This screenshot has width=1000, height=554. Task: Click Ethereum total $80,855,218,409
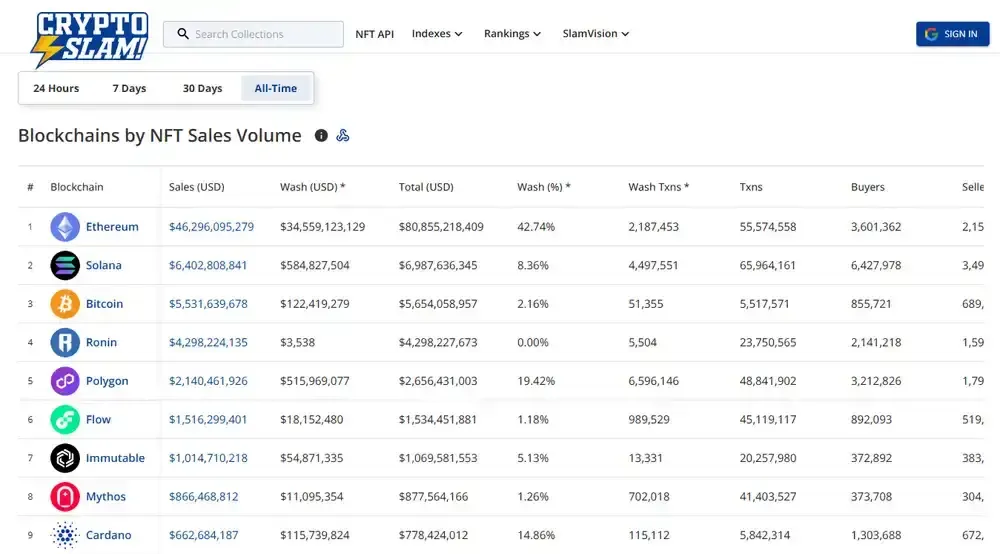pos(441,227)
